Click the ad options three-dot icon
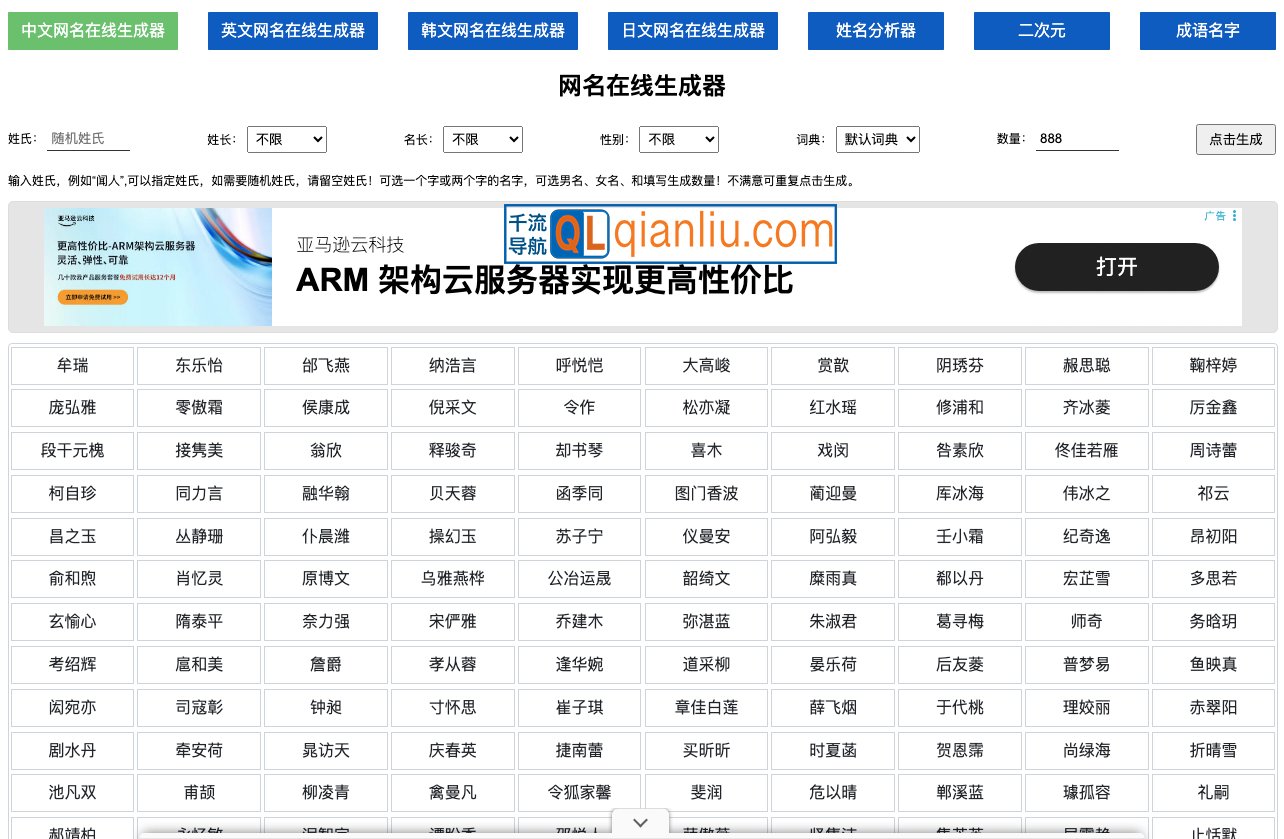 click(1235, 216)
